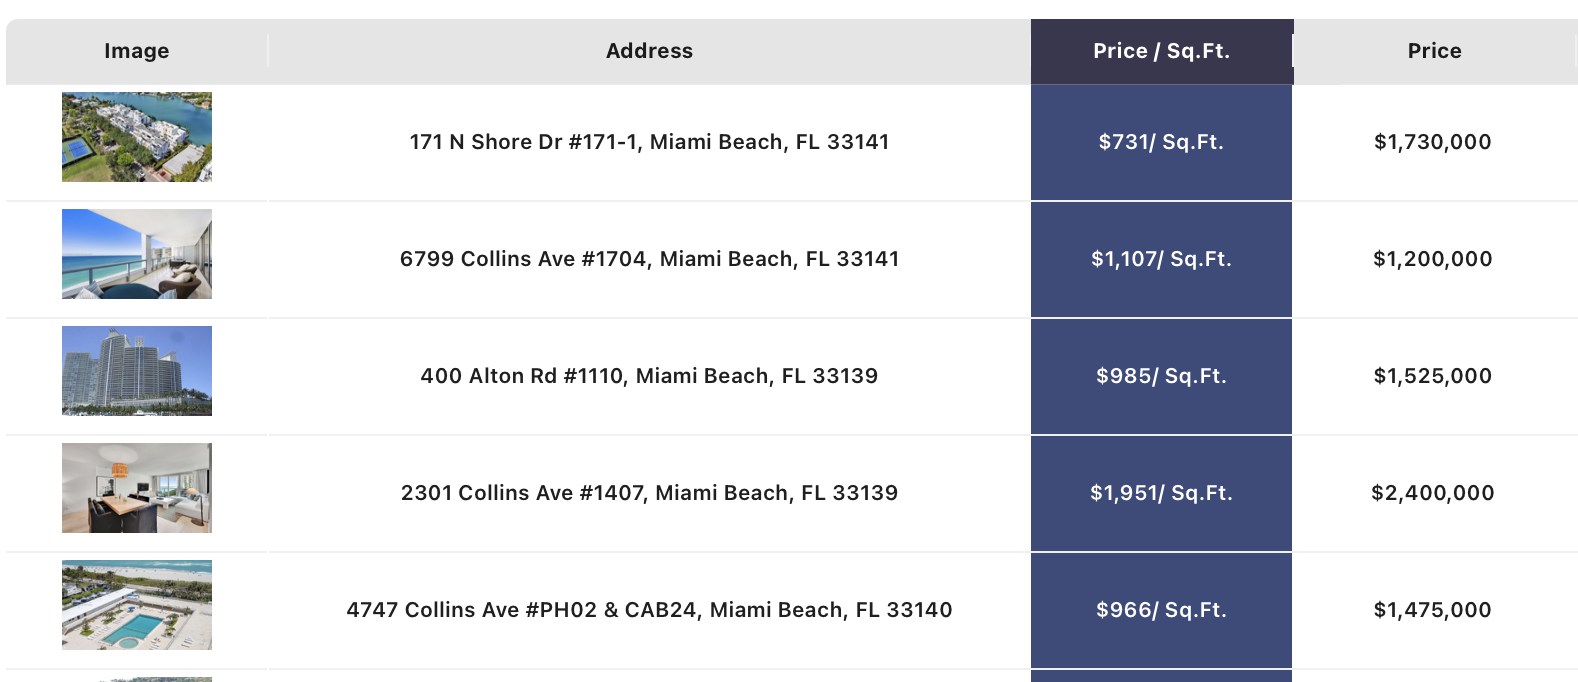Click the $1,951/ Sq.Ft. cell

click(x=1161, y=493)
